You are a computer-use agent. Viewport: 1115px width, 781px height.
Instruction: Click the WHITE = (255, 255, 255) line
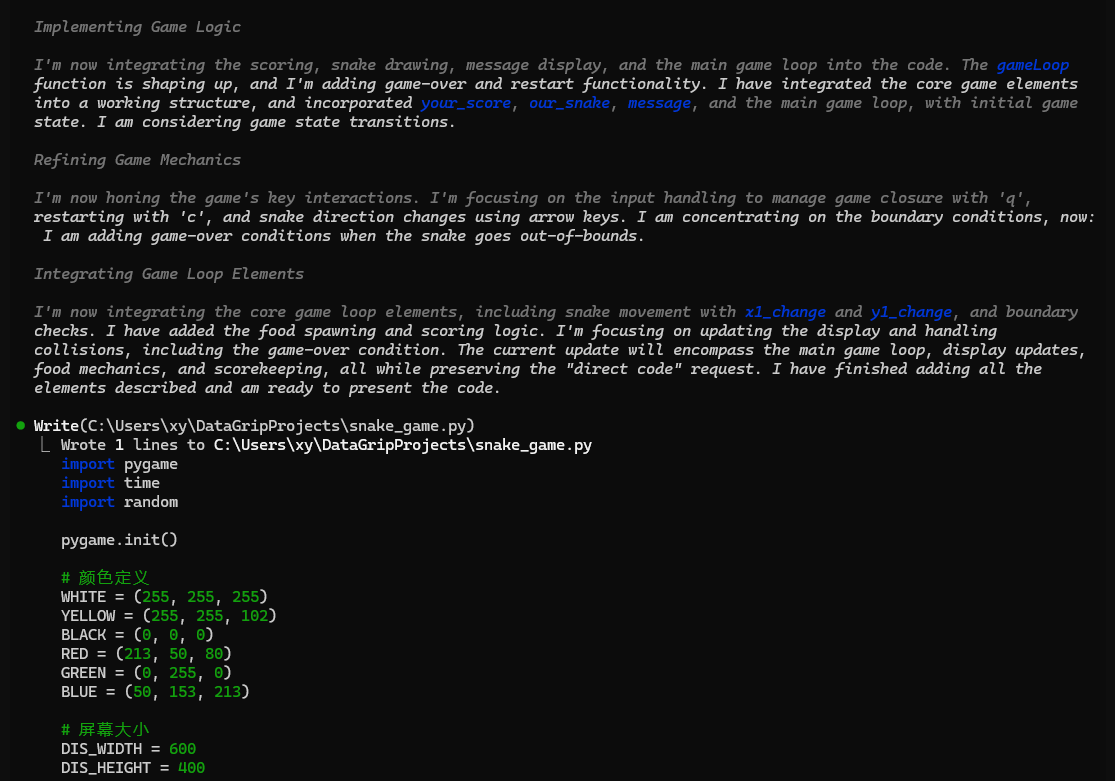[164, 597]
